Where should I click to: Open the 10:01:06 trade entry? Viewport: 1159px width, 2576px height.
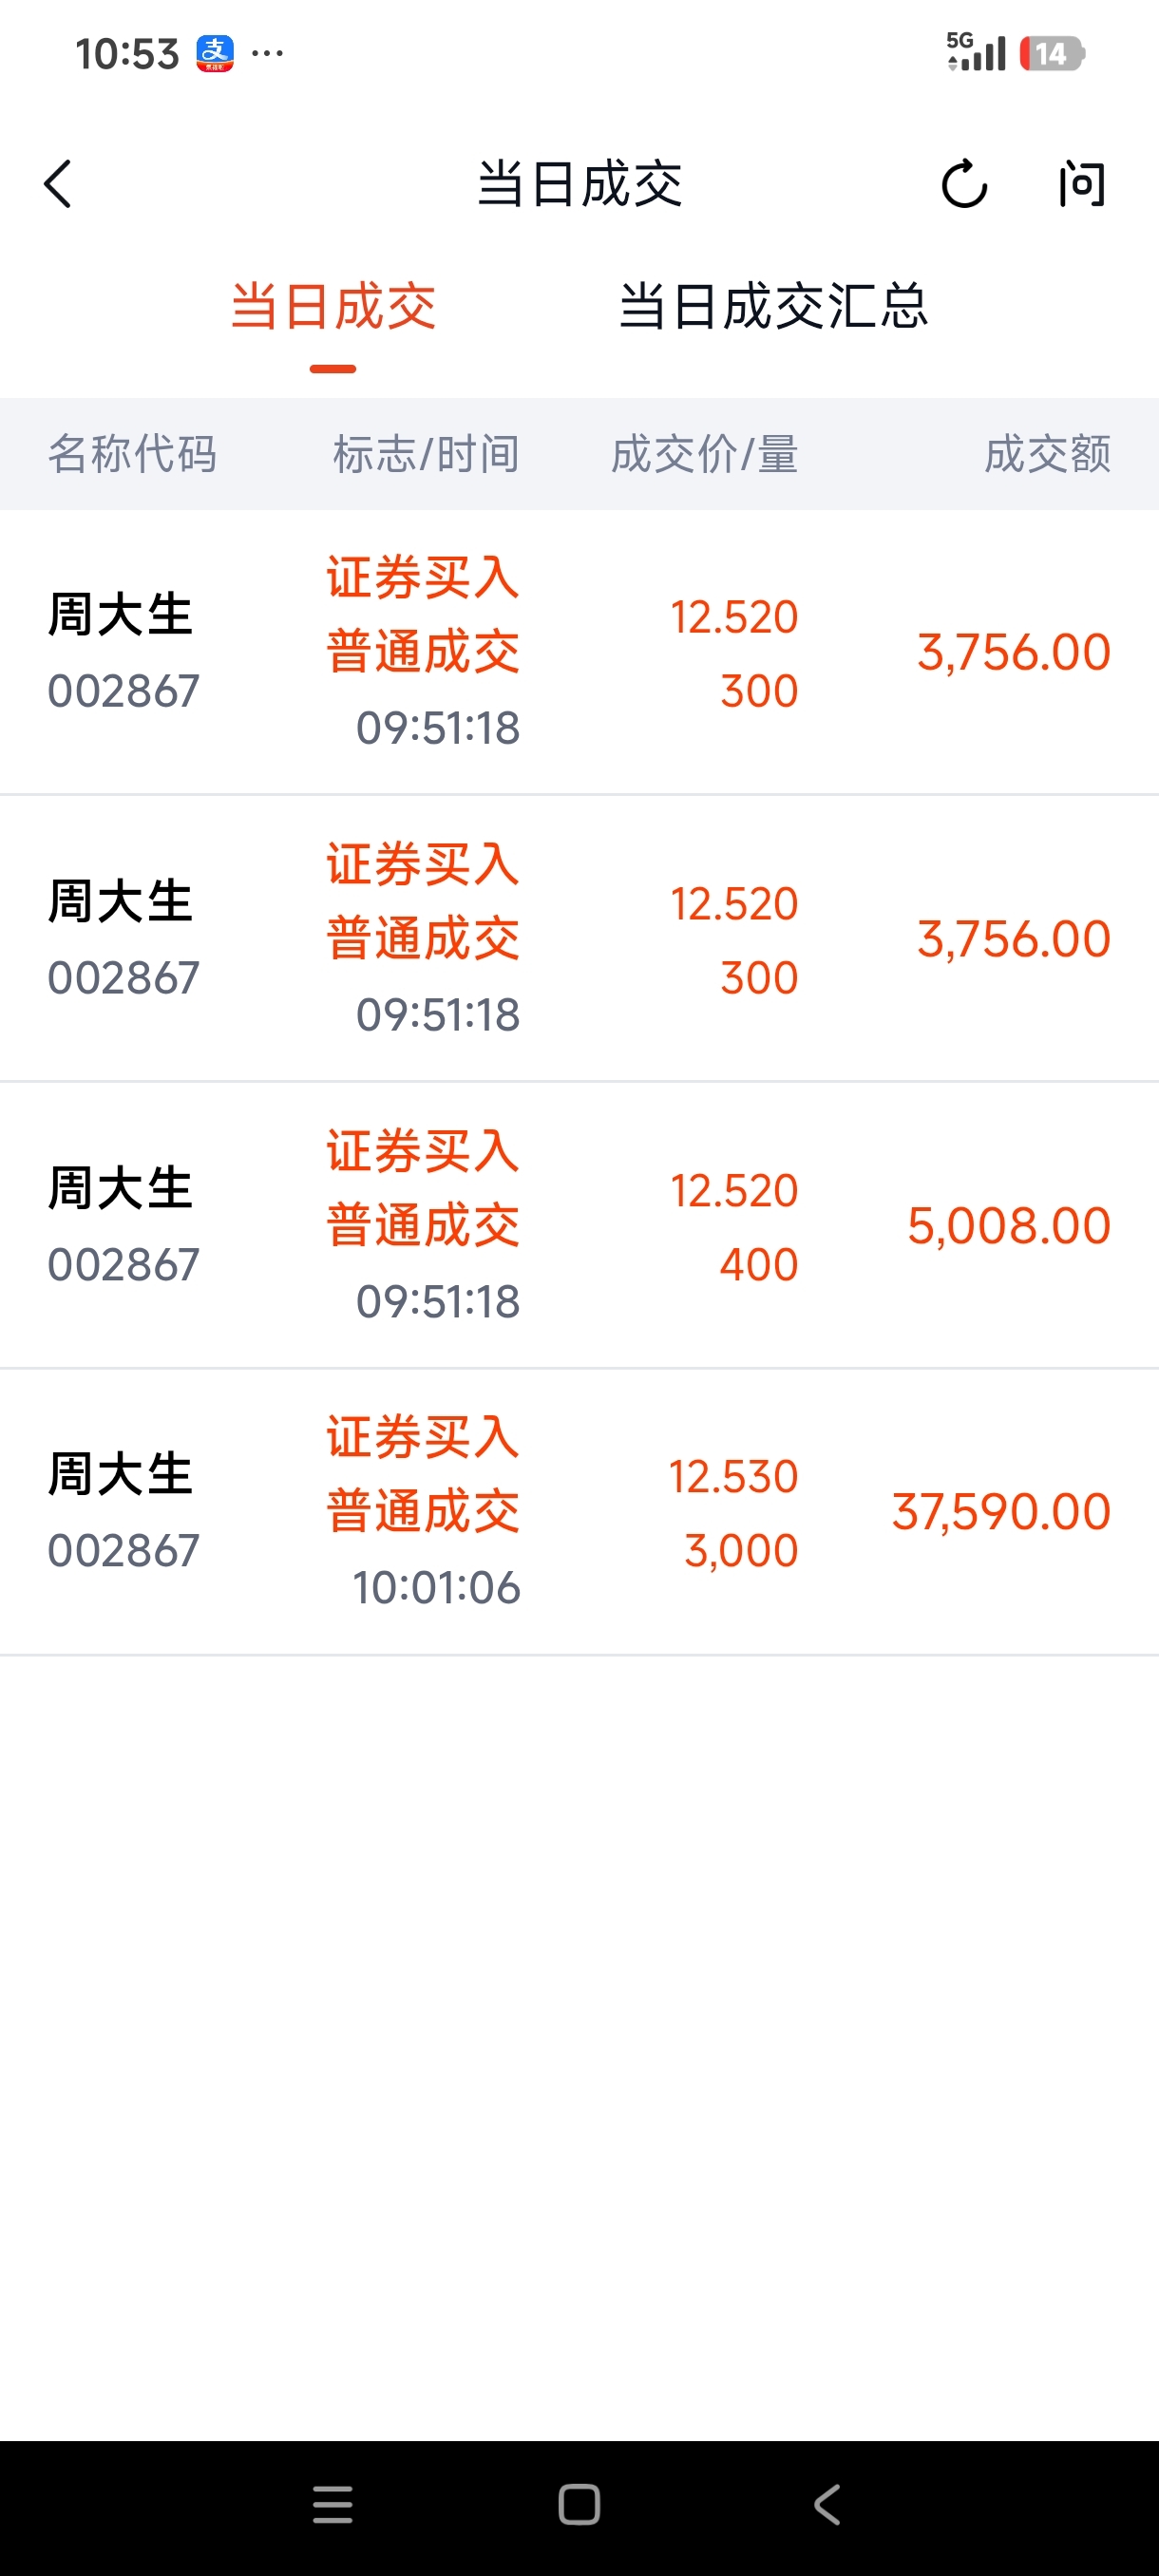(x=436, y=1587)
